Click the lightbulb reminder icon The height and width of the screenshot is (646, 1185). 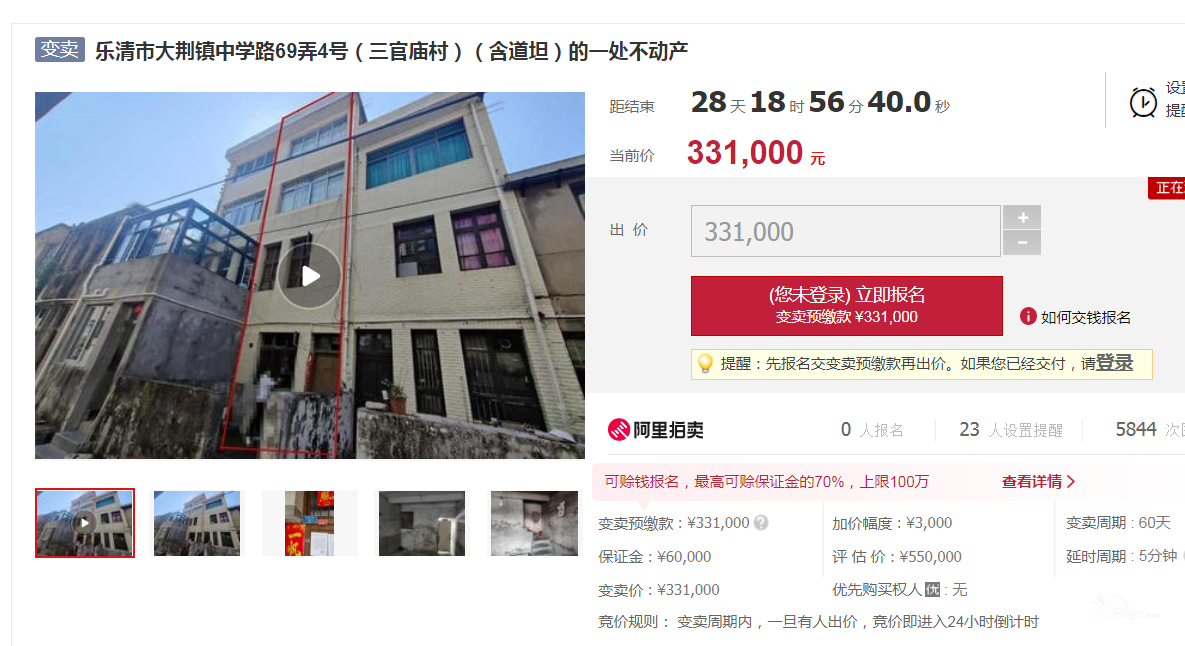(705, 364)
